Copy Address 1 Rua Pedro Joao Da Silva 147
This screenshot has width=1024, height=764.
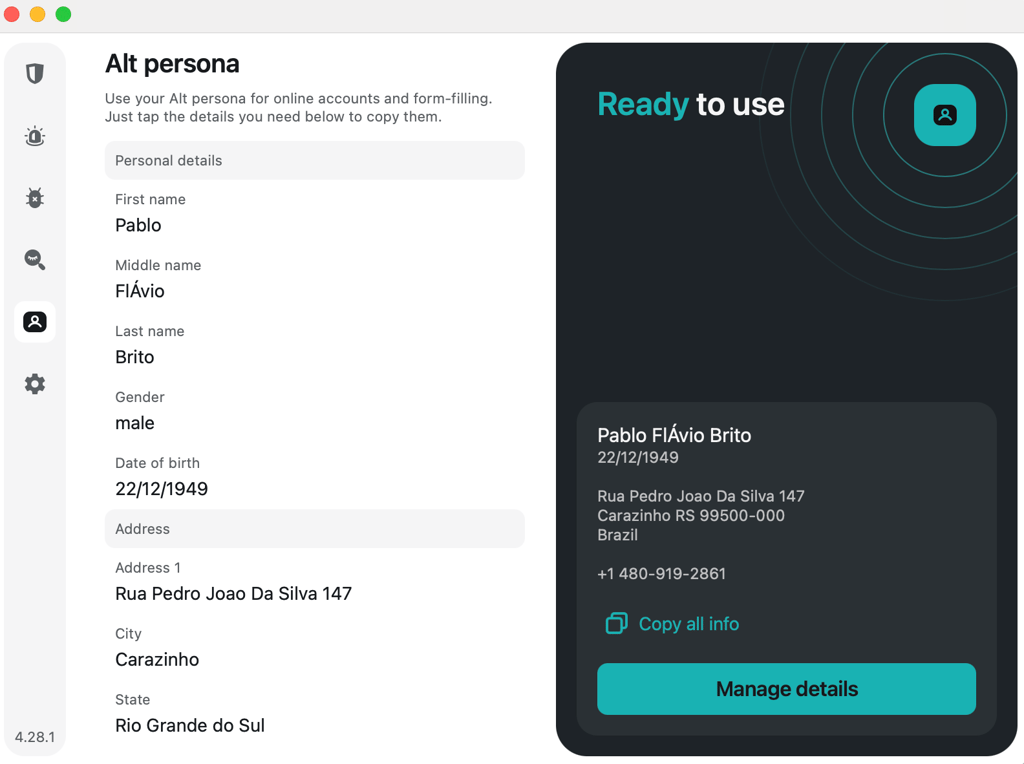(233, 594)
